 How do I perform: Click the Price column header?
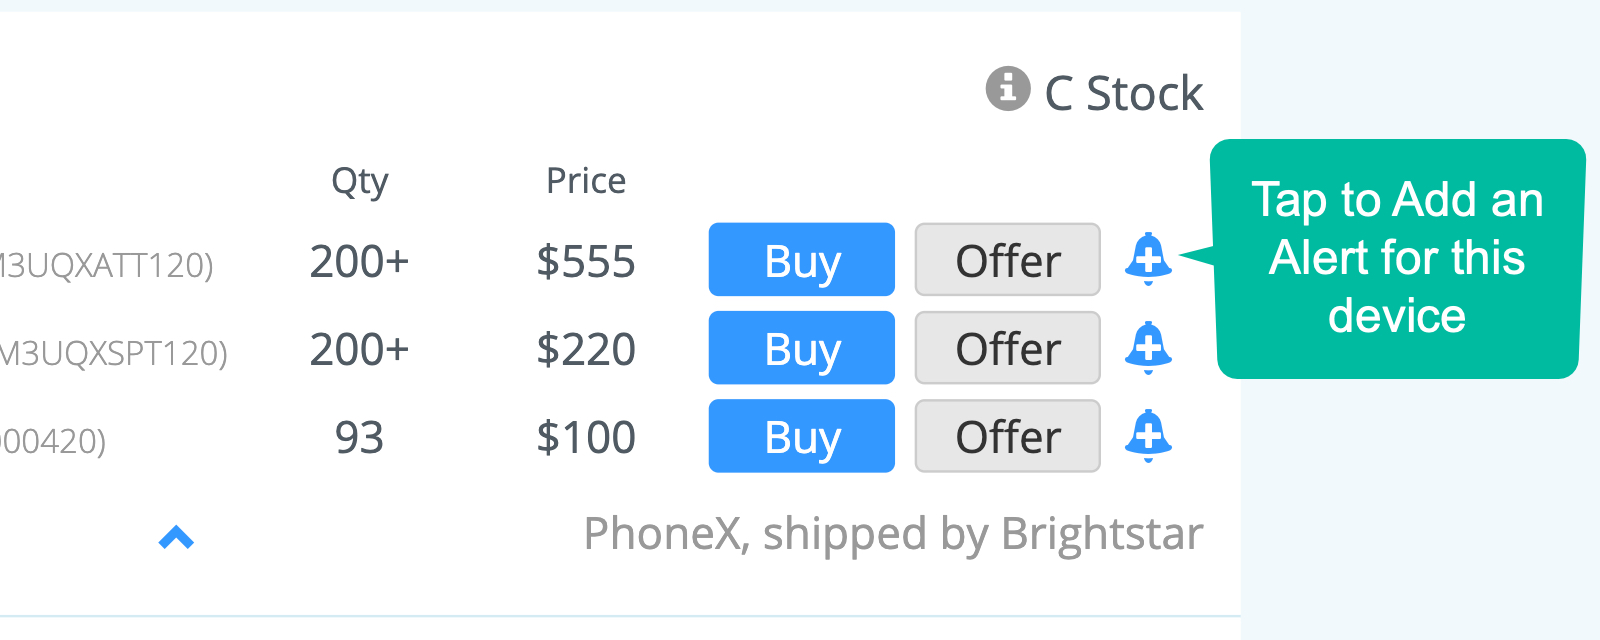click(585, 181)
